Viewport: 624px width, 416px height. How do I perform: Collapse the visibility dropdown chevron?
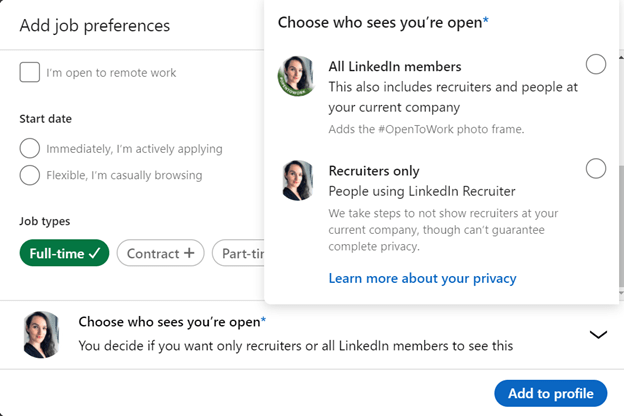point(598,334)
